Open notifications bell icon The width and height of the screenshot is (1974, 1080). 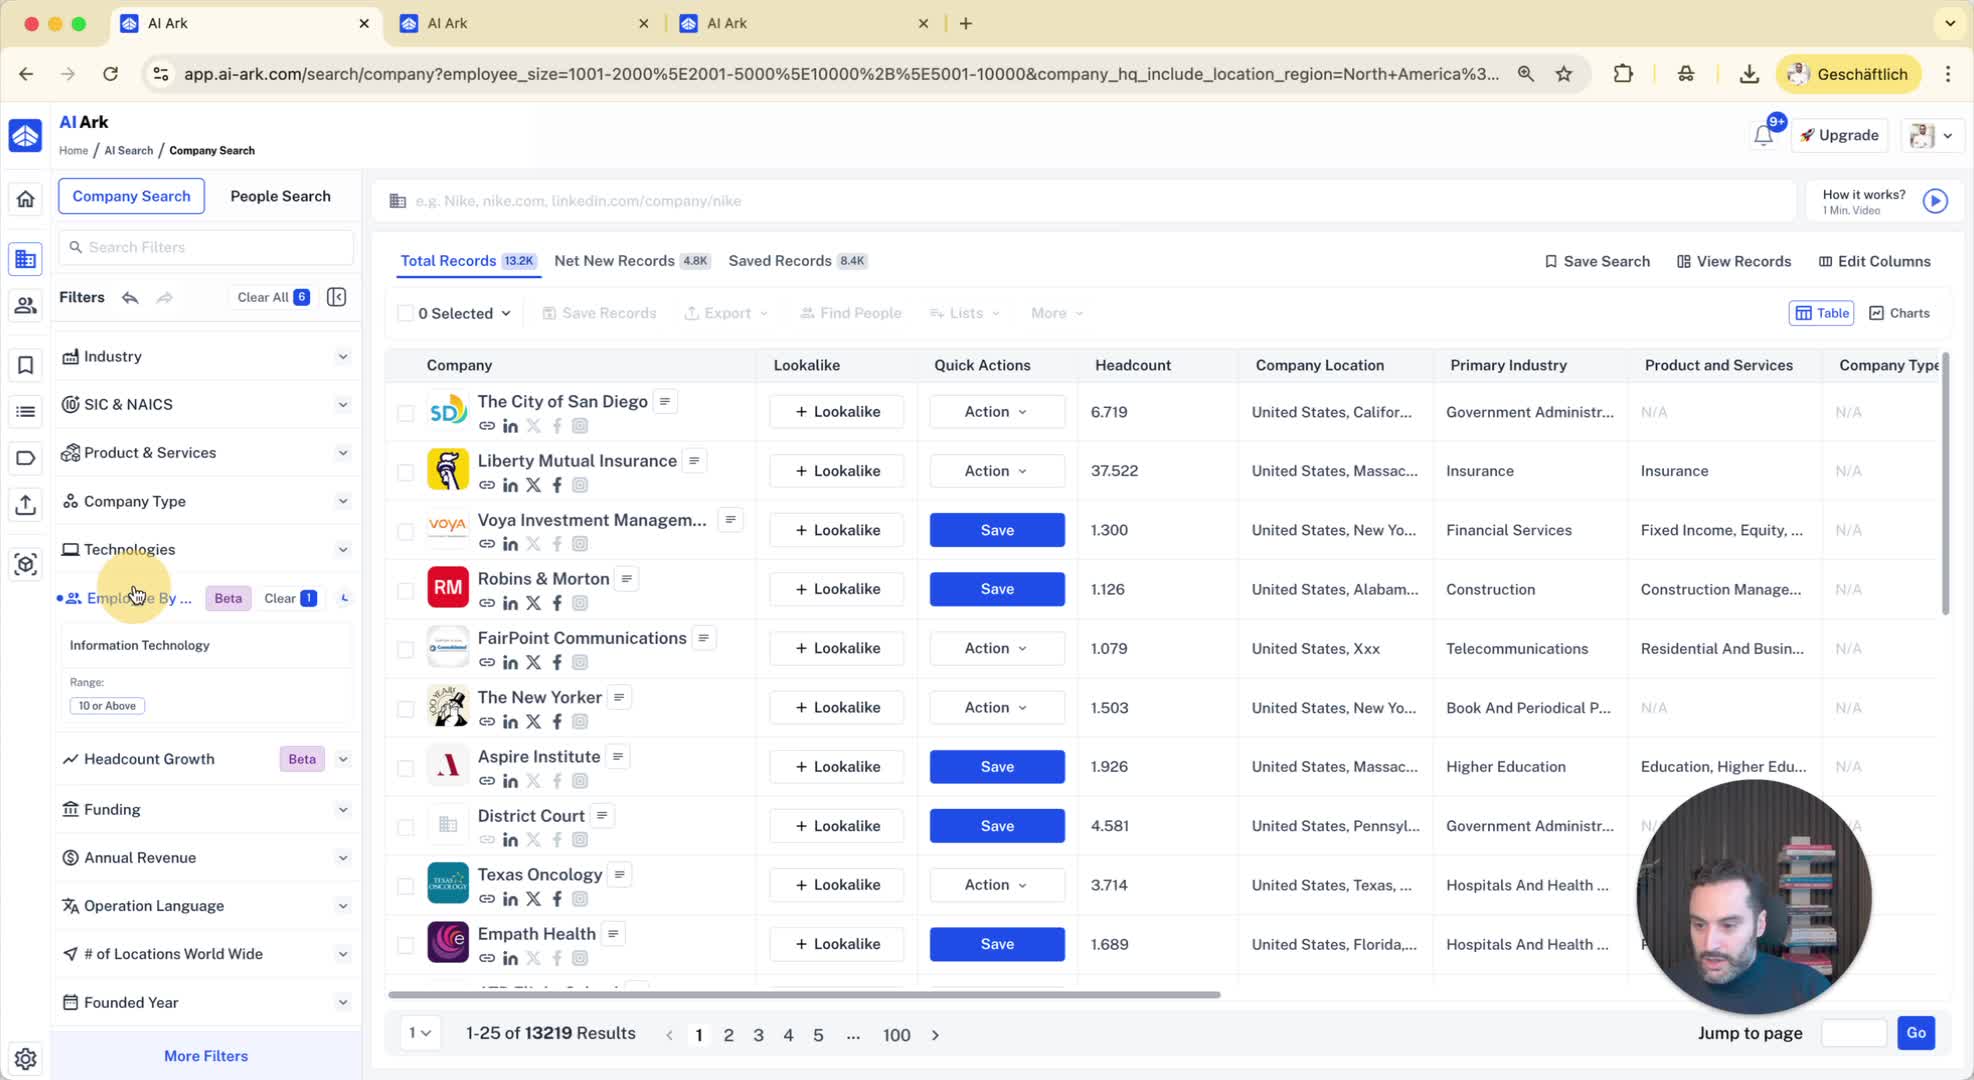click(x=1763, y=136)
